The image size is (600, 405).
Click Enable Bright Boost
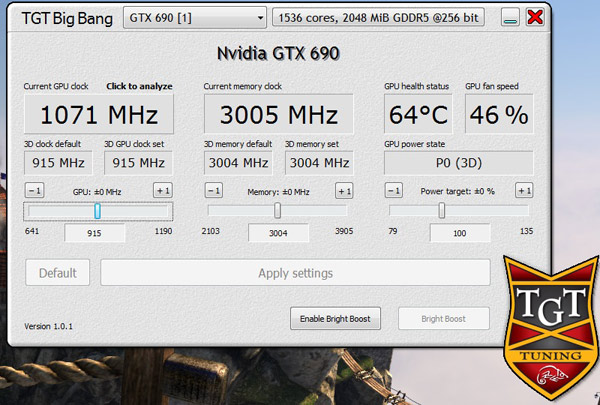click(x=336, y=319)
